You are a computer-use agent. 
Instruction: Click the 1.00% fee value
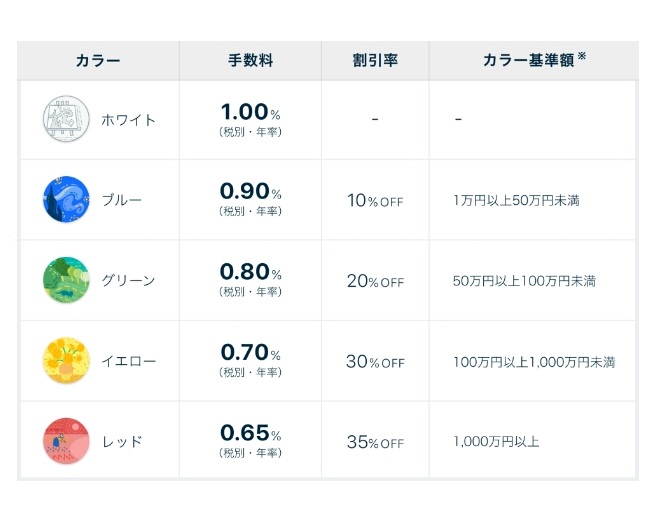[x=250, y=112]
